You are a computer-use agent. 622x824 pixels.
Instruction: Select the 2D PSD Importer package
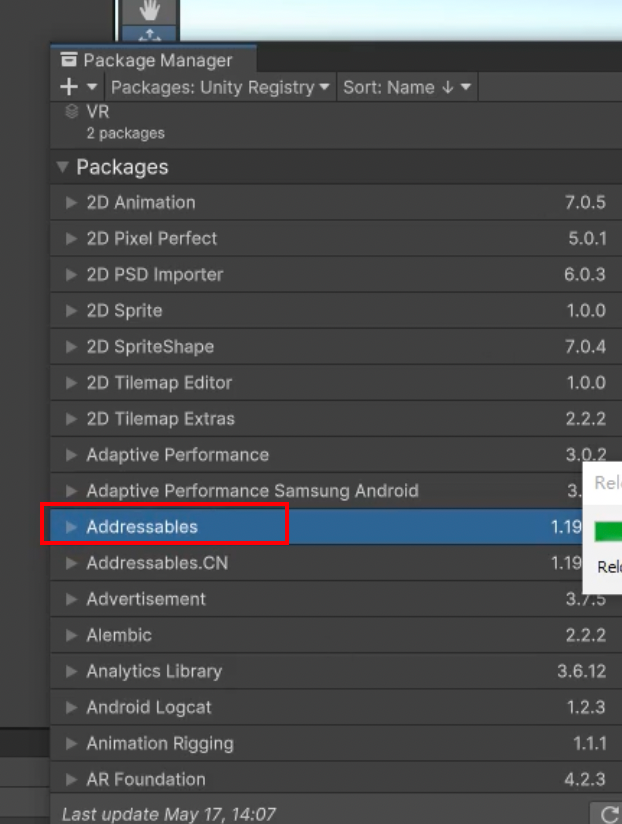tap(336, 274)
